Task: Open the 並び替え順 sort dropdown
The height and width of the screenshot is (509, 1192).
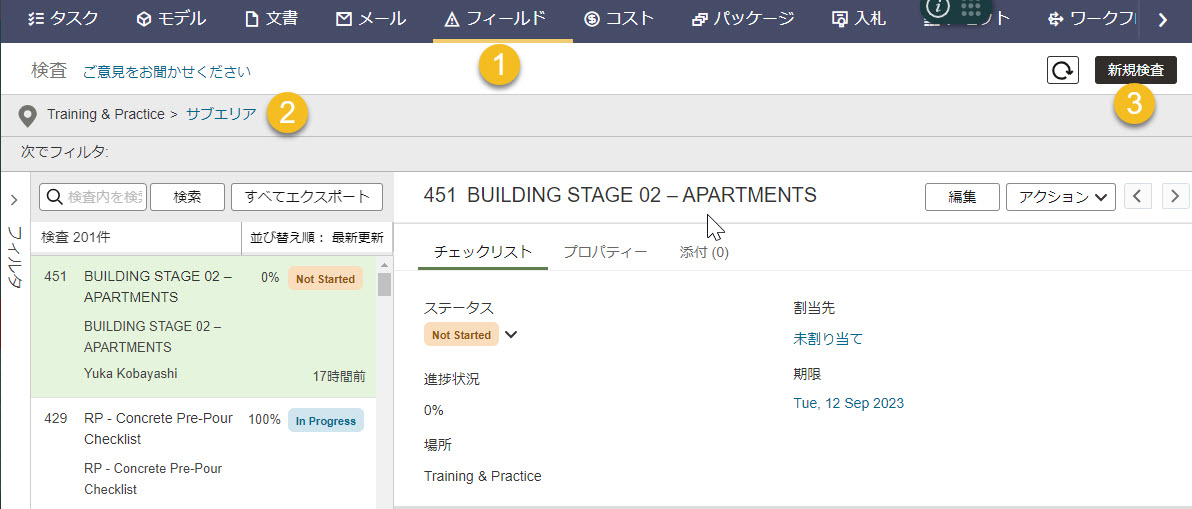Action: [317, 237]
